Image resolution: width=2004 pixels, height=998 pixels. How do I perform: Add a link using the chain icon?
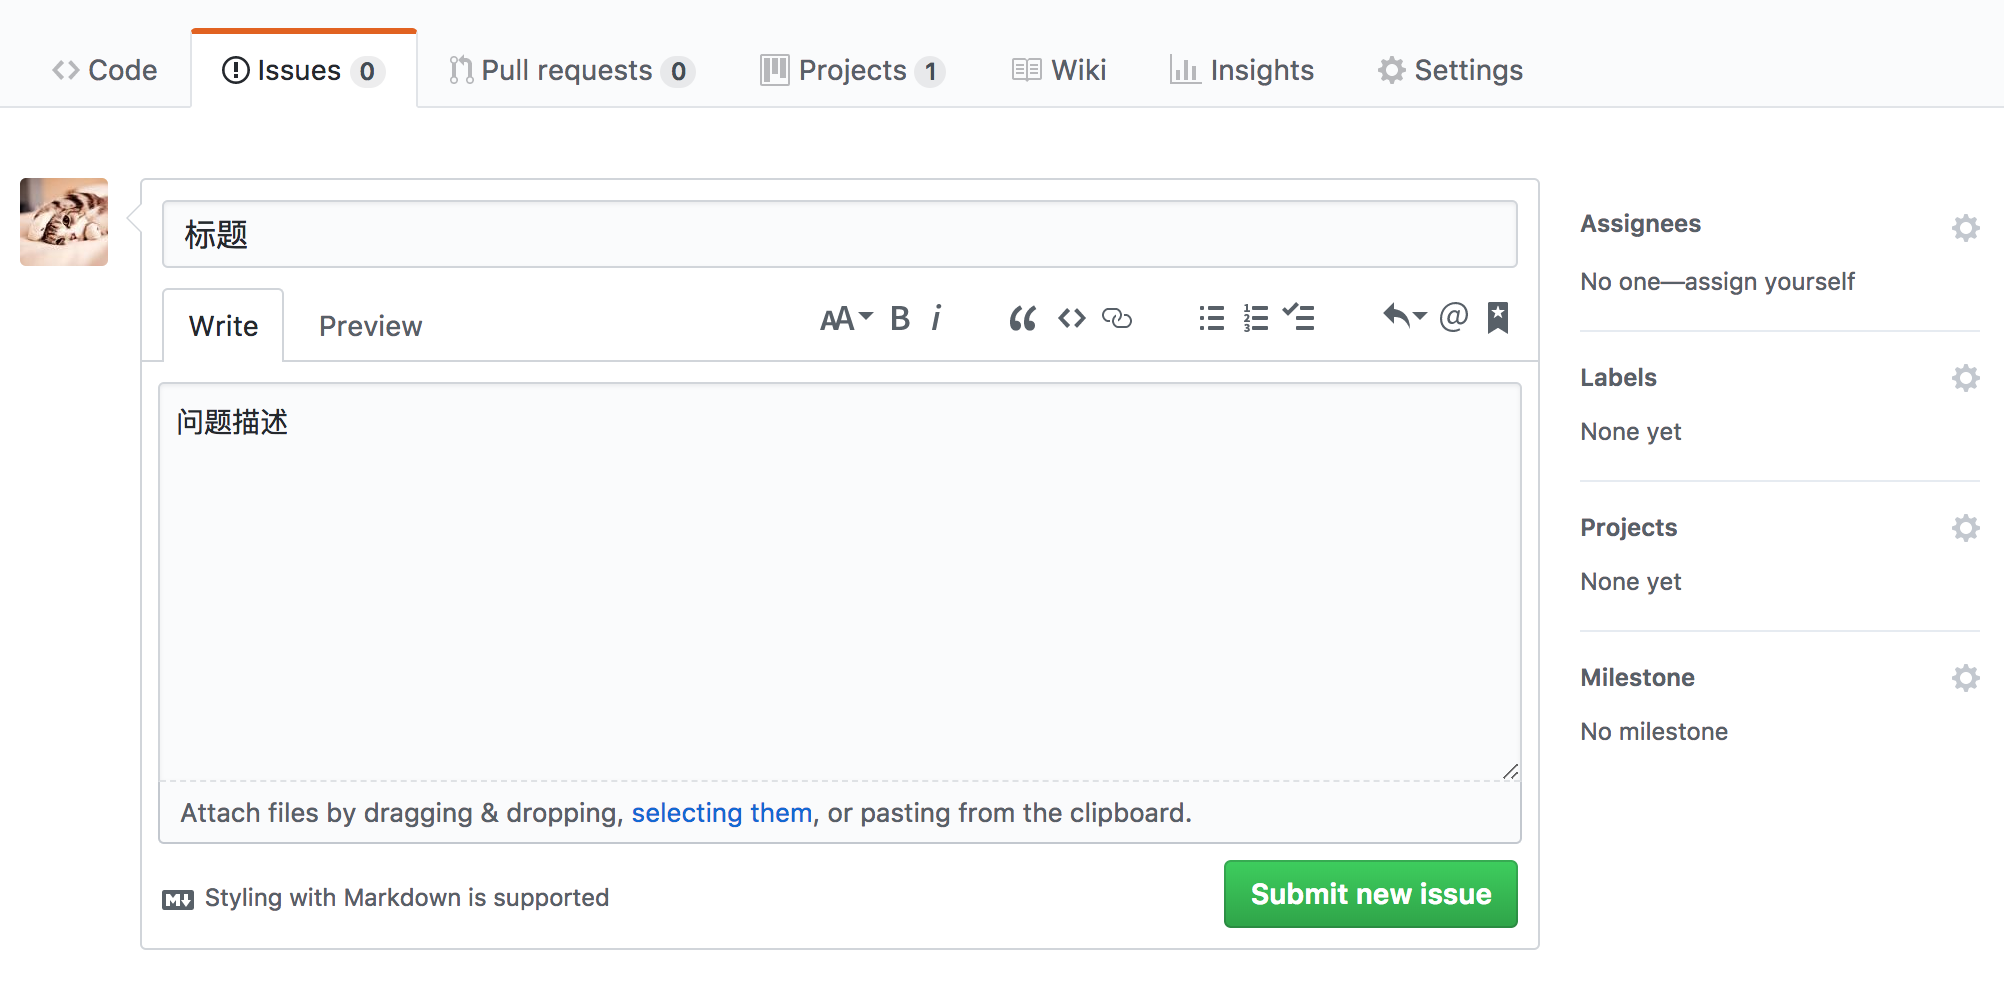click(1117, 319)
